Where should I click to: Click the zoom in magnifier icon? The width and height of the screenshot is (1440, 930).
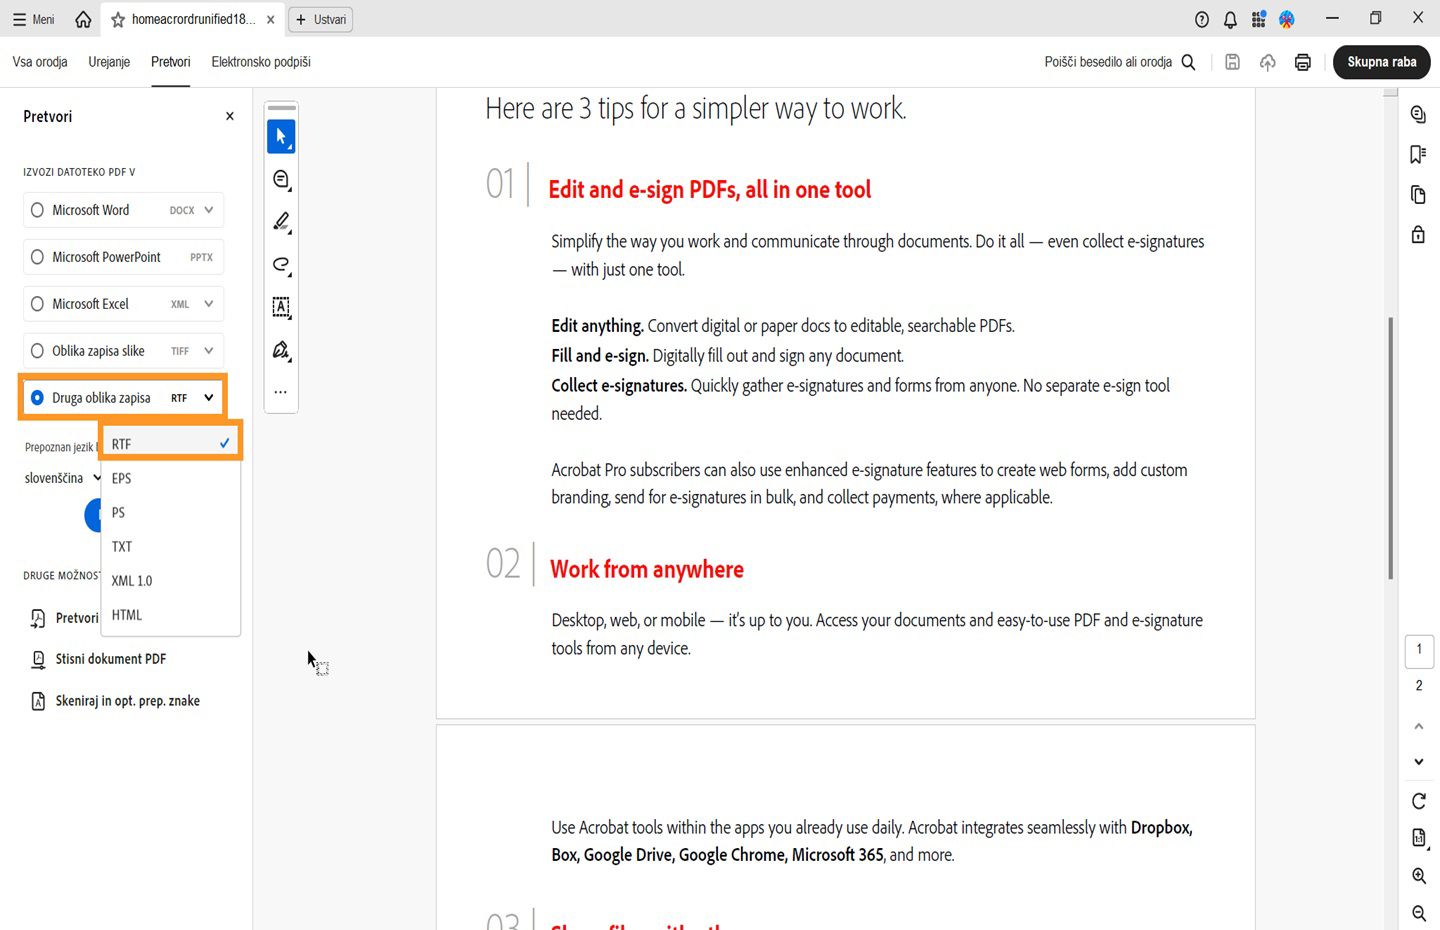coord(1418,875)
